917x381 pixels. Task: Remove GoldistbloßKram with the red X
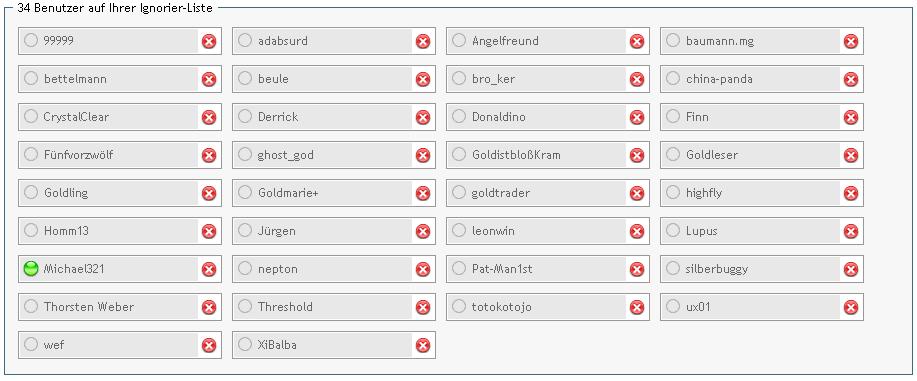(637, 155)
